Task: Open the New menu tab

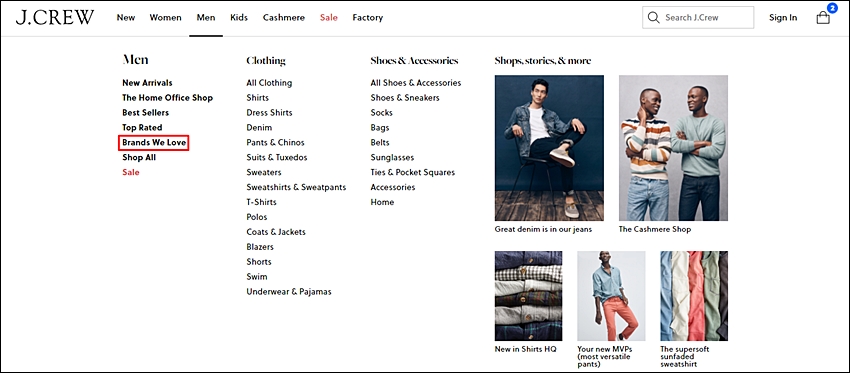Action: [126, 17]
